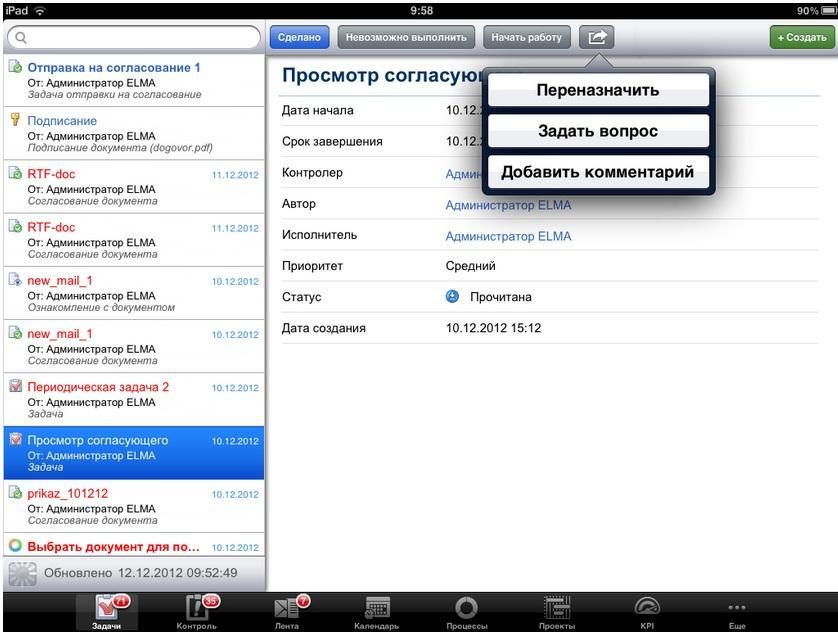
Task: Click the refresh spinner icon near Обновлено
Action: pos(22,573)
